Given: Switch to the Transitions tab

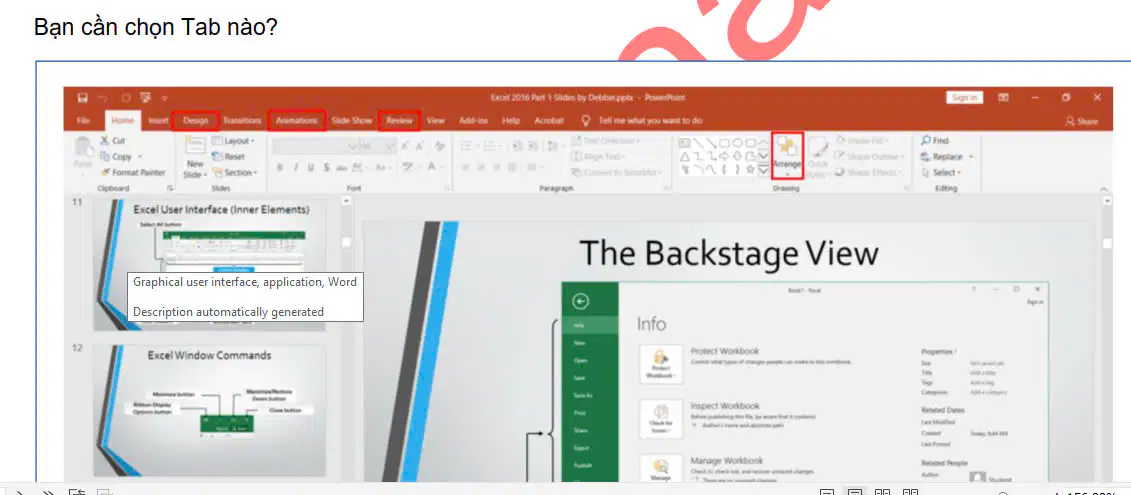Looking at the screenshot, I should (x=242, y=121).
